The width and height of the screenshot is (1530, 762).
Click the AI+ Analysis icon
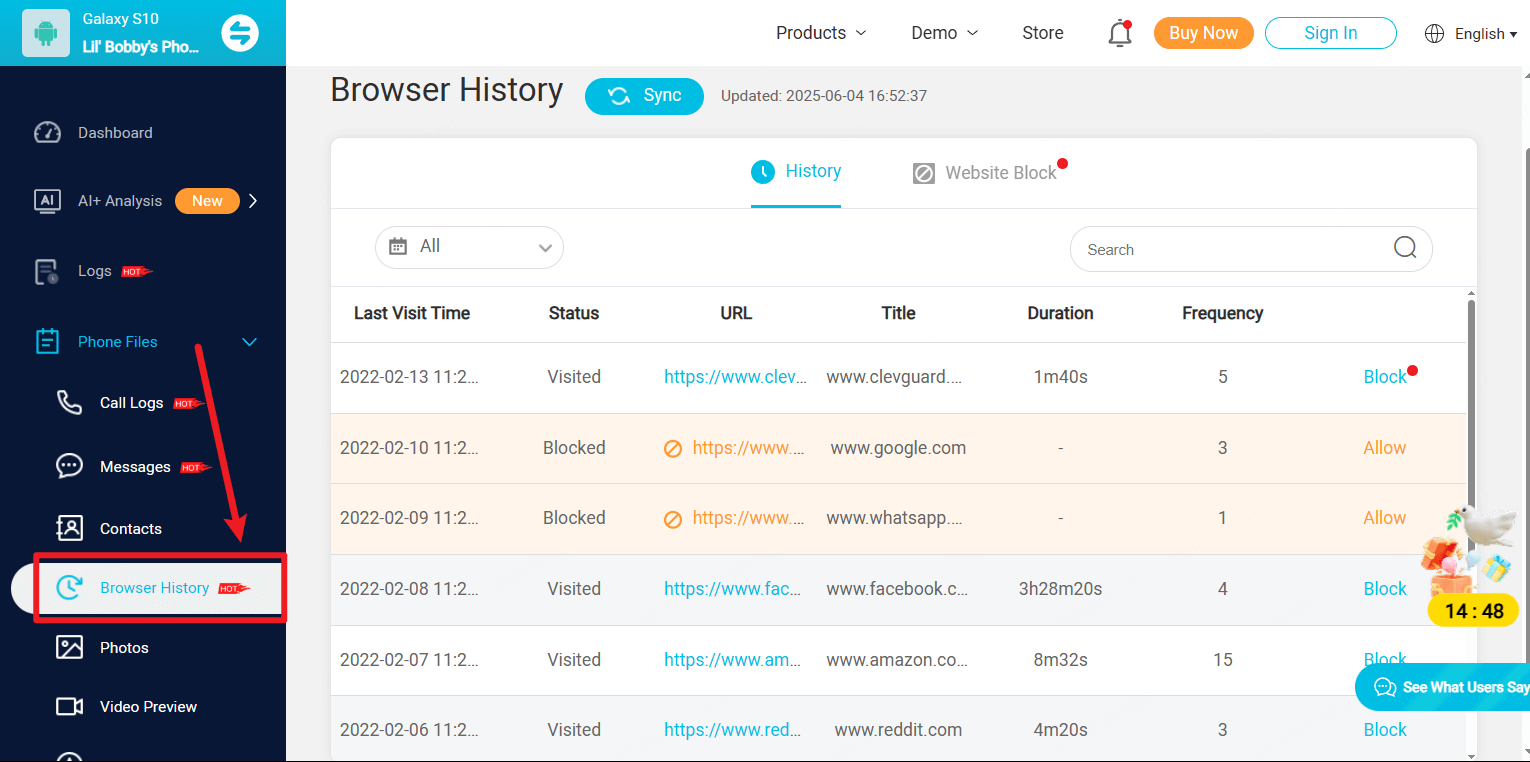(x=48, y=200)
